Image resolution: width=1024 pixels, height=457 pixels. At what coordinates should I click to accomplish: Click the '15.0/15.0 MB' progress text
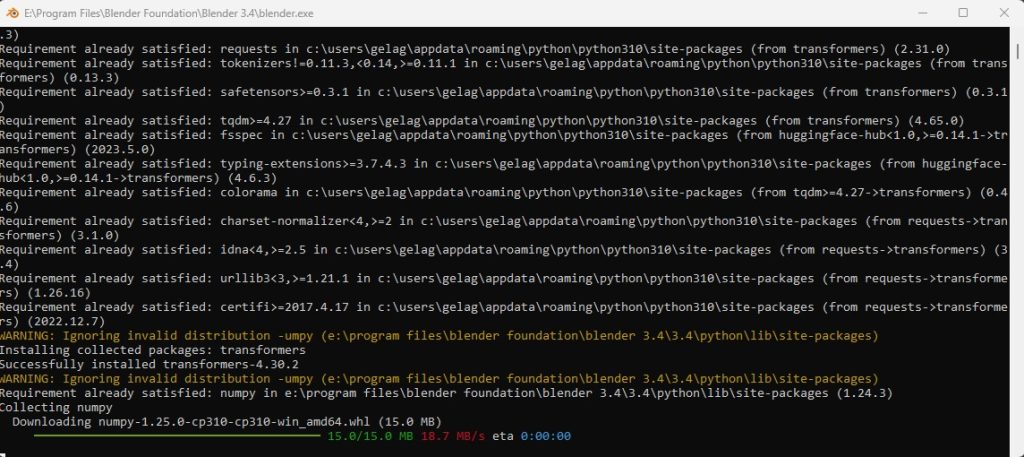(x=370, y=436)
